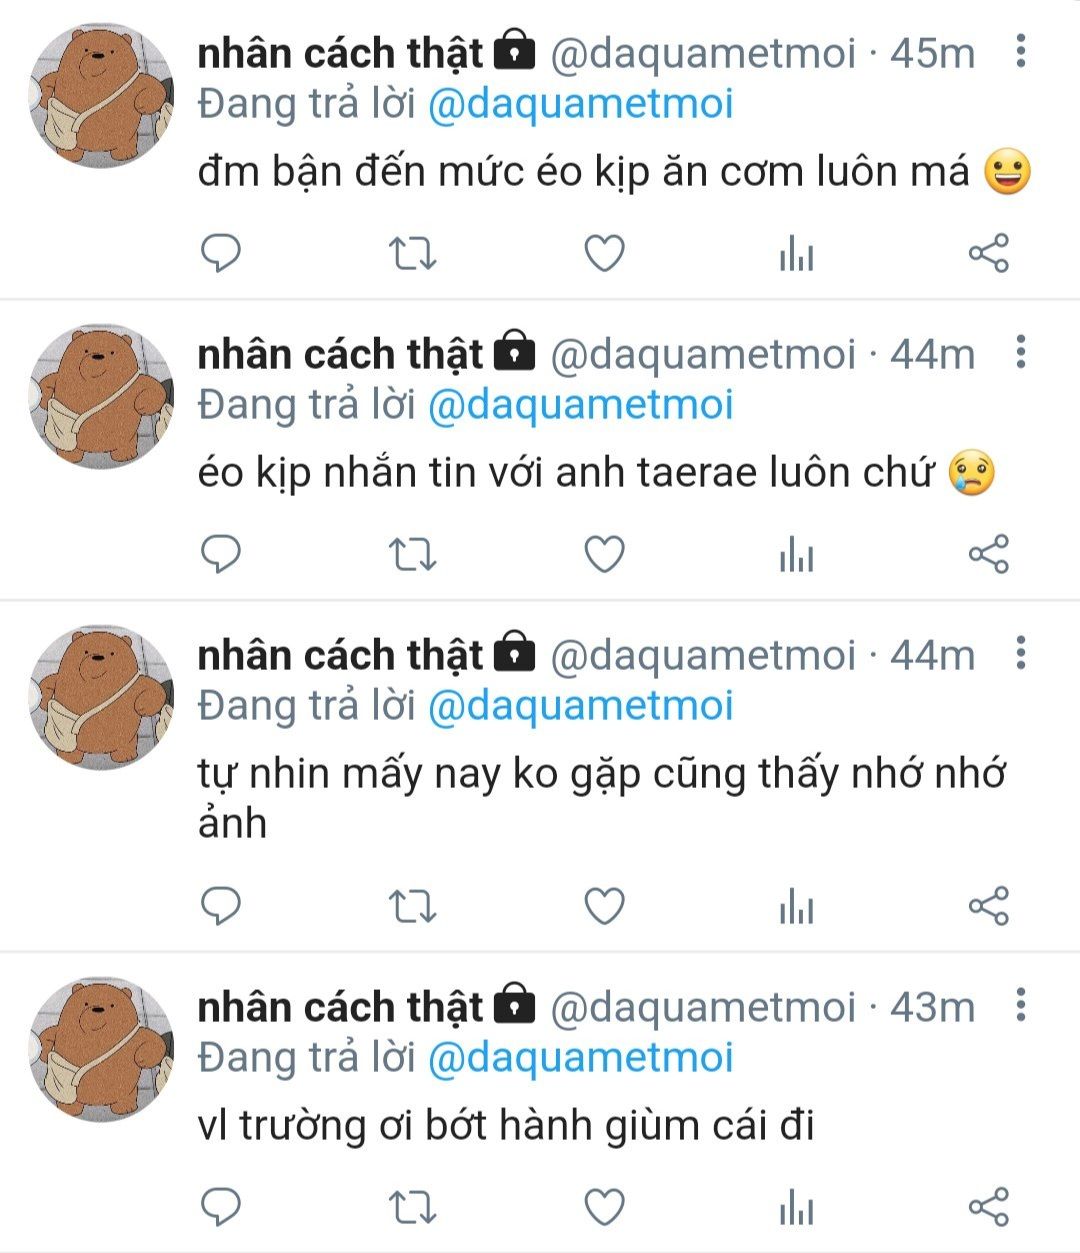
Task: Share the 45m tweet
Action: point(989,253)
